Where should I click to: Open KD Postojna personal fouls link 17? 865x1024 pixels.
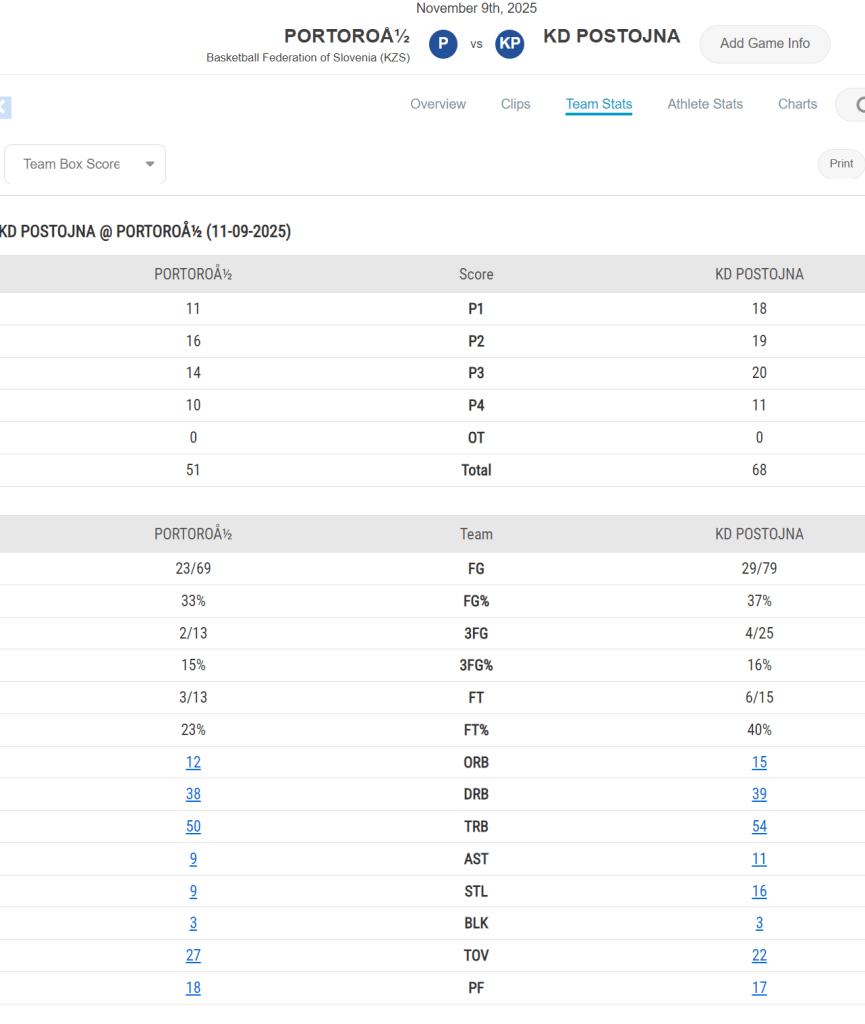(x=759, y=988)
